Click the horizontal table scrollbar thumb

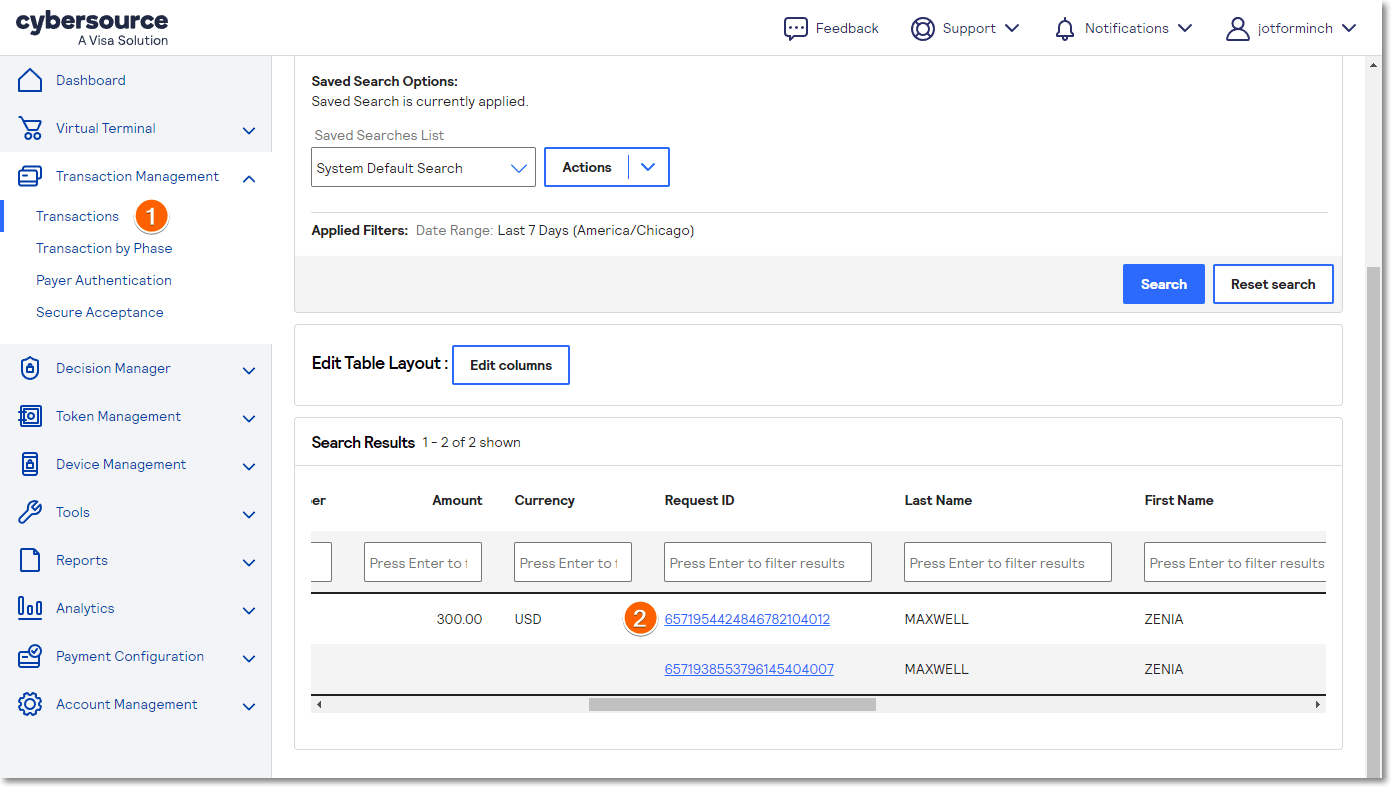(732, 705)
